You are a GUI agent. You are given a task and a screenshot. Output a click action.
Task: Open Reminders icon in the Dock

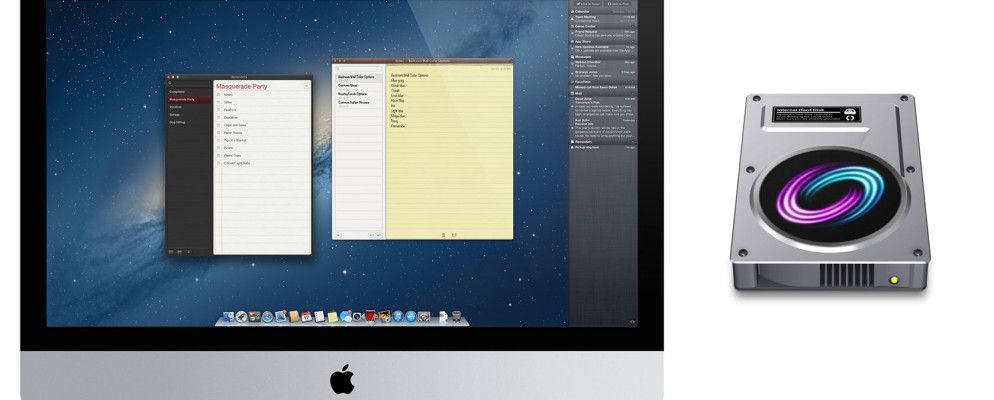(x=320, y=316)
